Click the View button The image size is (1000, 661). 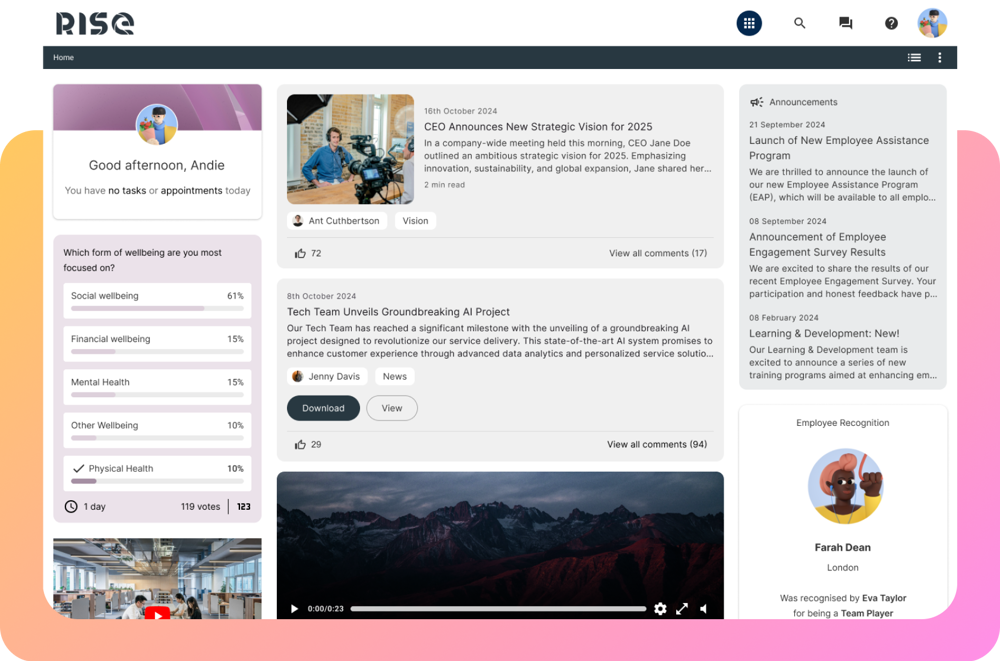pos(392,408)
